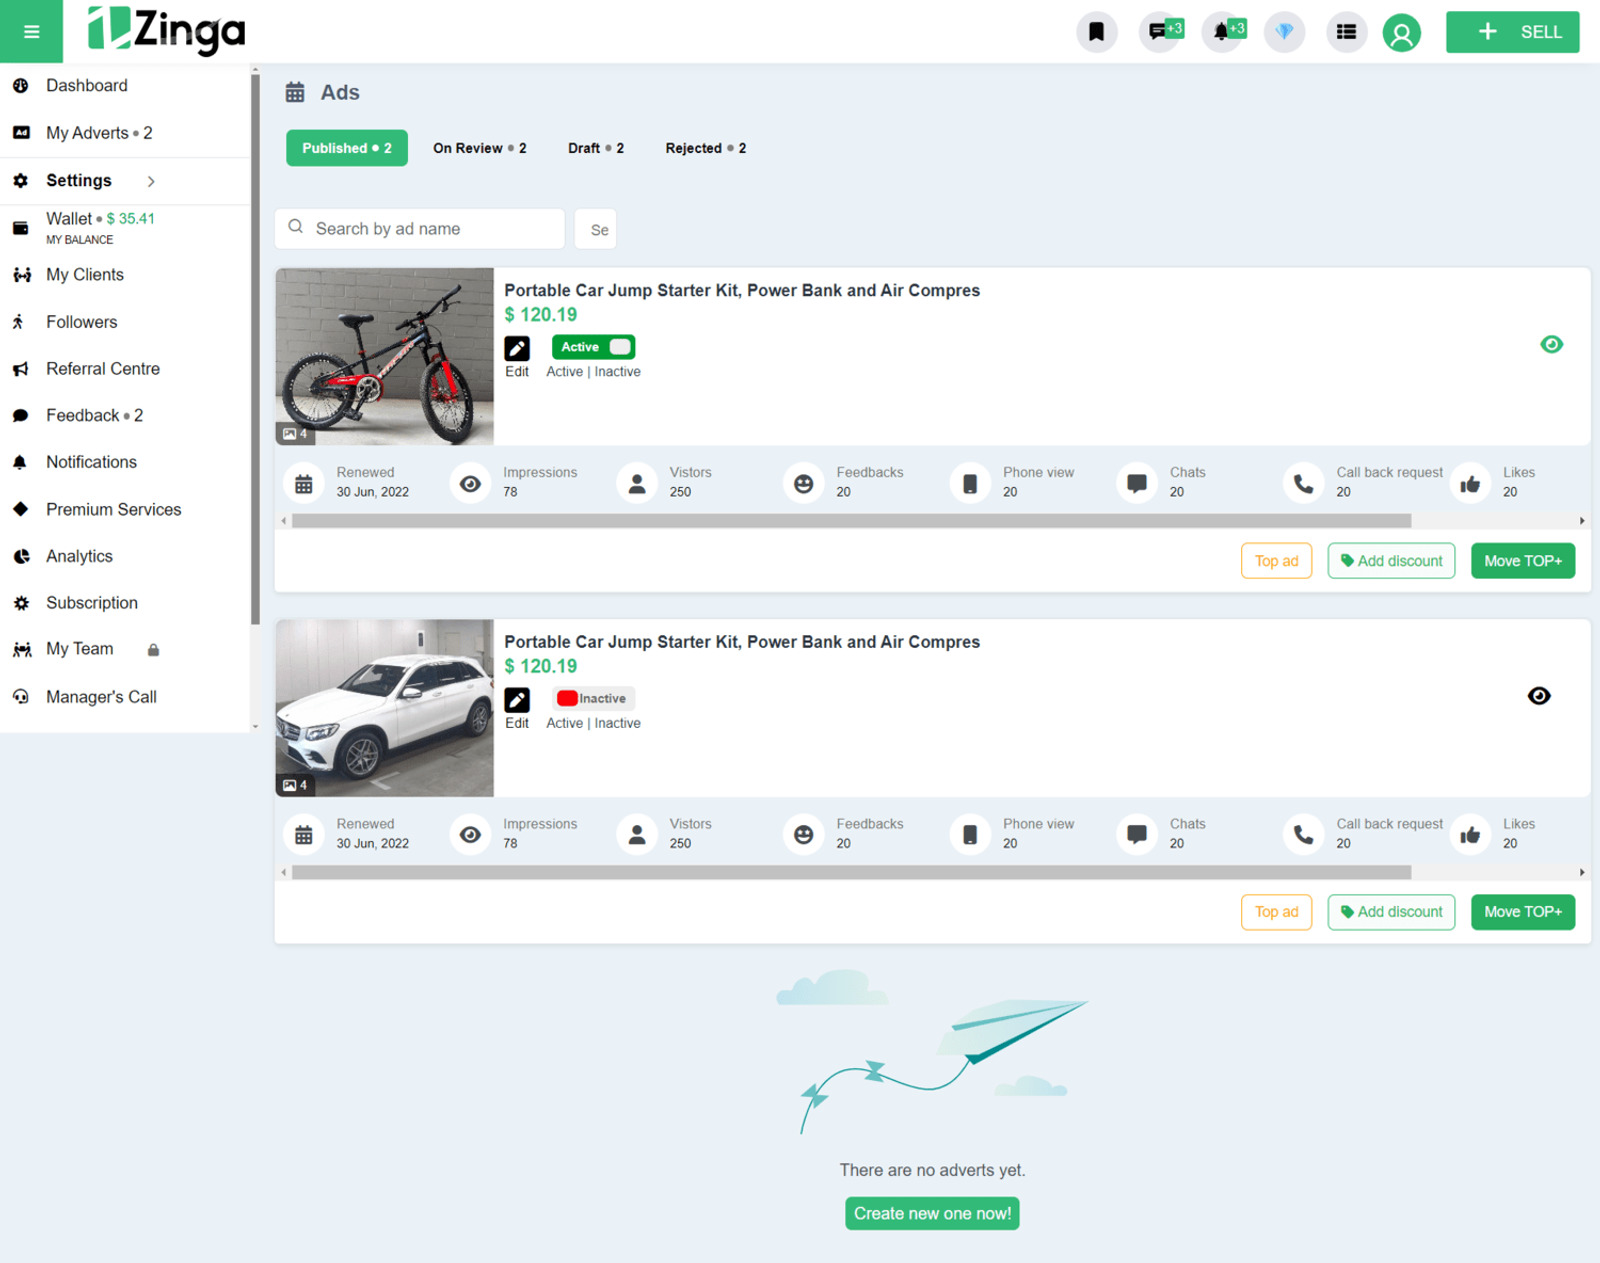
Task: Click the Move TOP+ button on the bike advert
Action: [x=1522, y=561]
